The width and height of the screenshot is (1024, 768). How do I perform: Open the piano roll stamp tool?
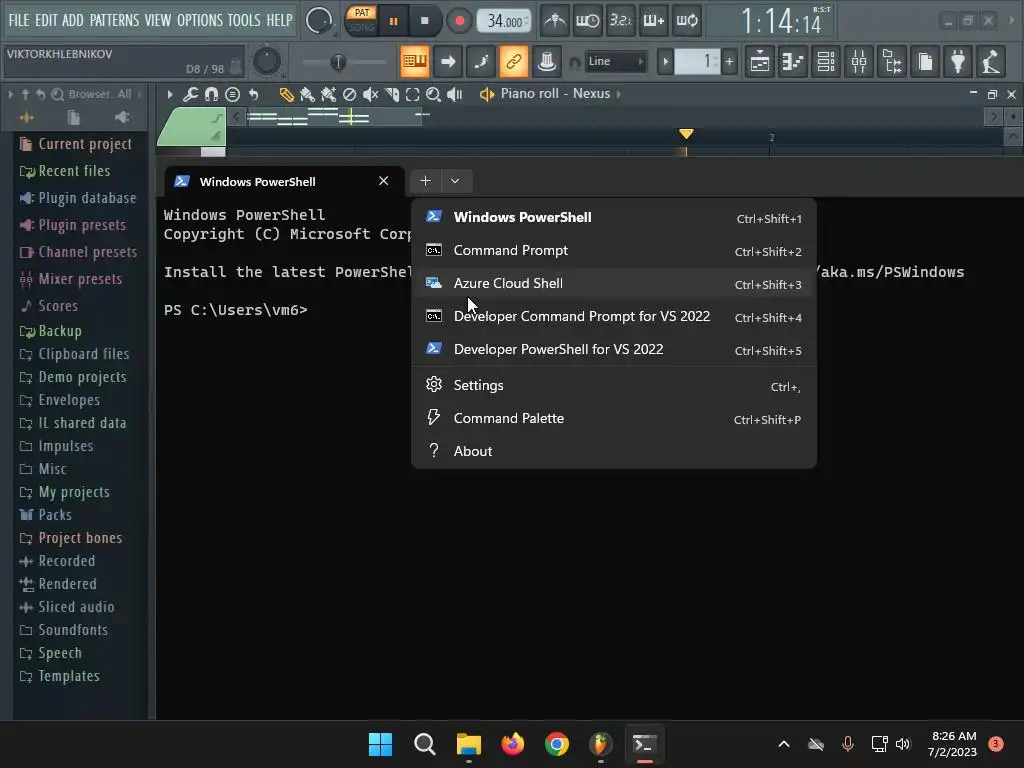[x=232, y=95]
